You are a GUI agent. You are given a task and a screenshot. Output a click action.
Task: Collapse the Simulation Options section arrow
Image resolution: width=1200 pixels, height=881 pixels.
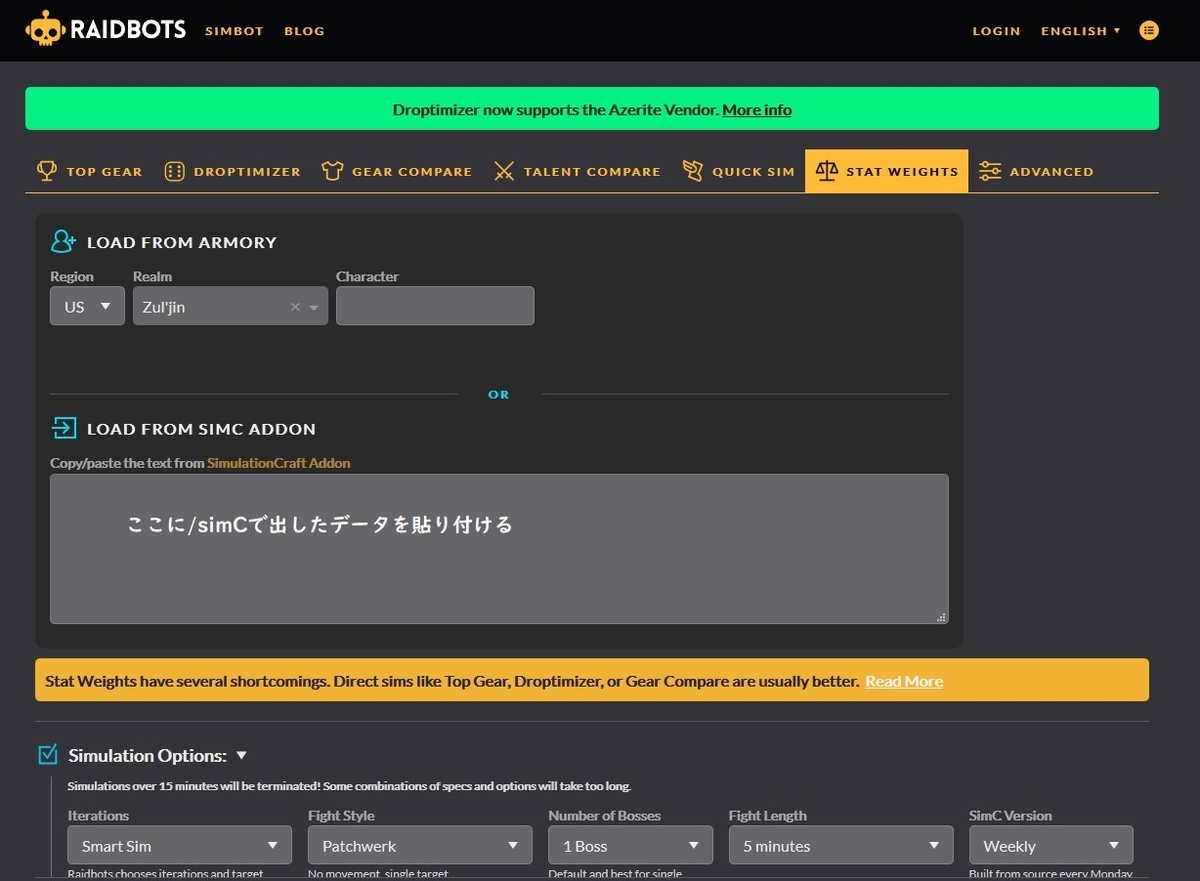coord(241,755)
